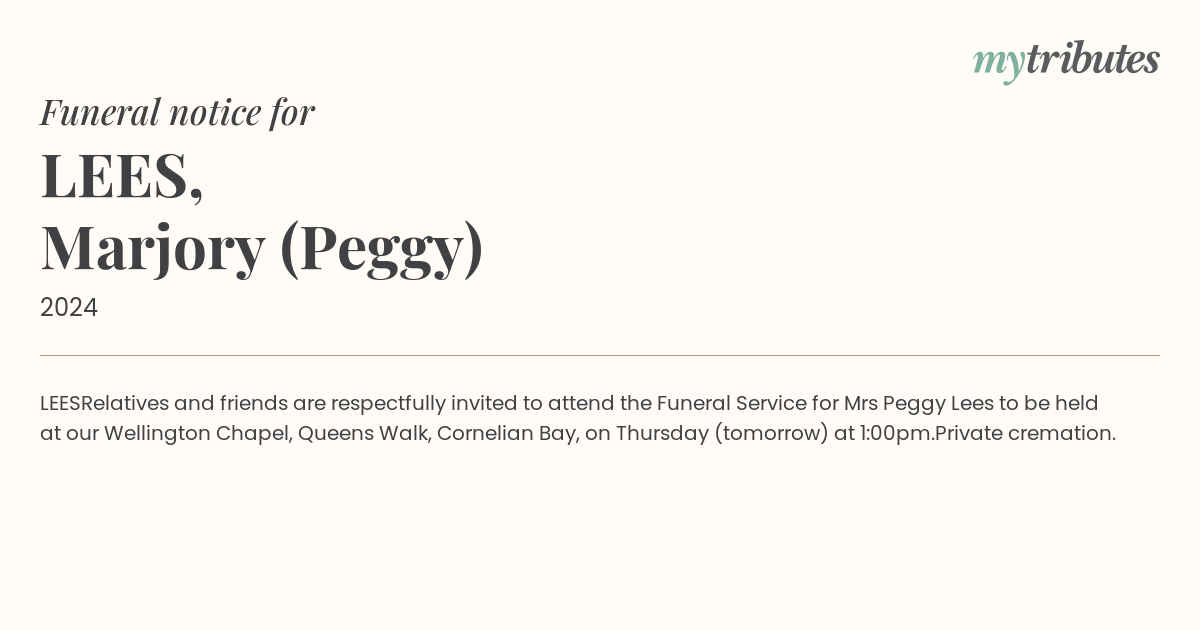Click "Private cremation." ending the notice
This screenshot has height=630, width=1200.
pyautogui.click(x=1025, y=434)
